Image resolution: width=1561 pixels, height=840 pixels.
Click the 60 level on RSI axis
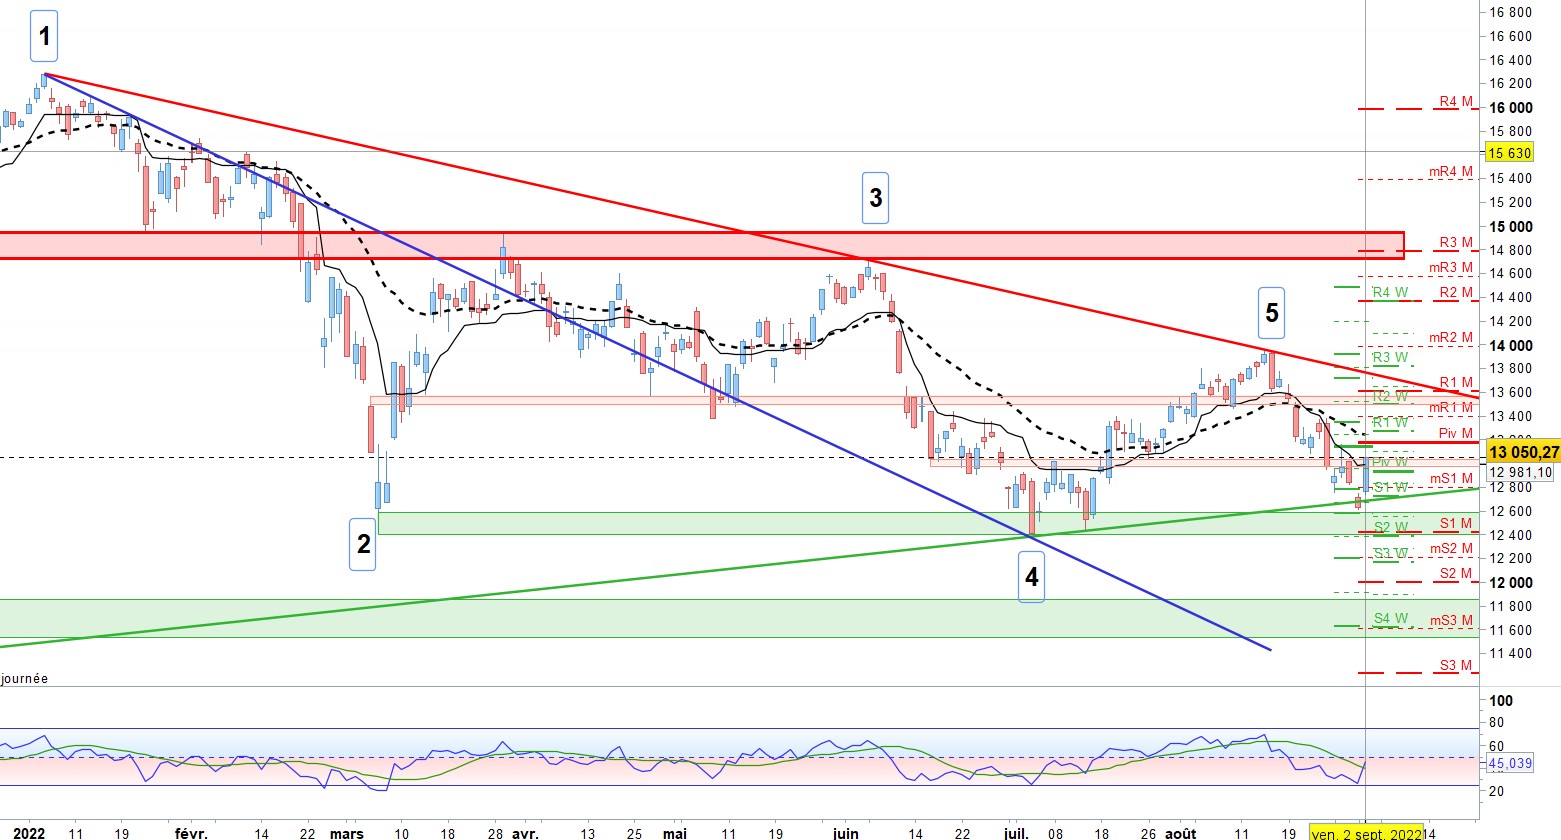1497,746
